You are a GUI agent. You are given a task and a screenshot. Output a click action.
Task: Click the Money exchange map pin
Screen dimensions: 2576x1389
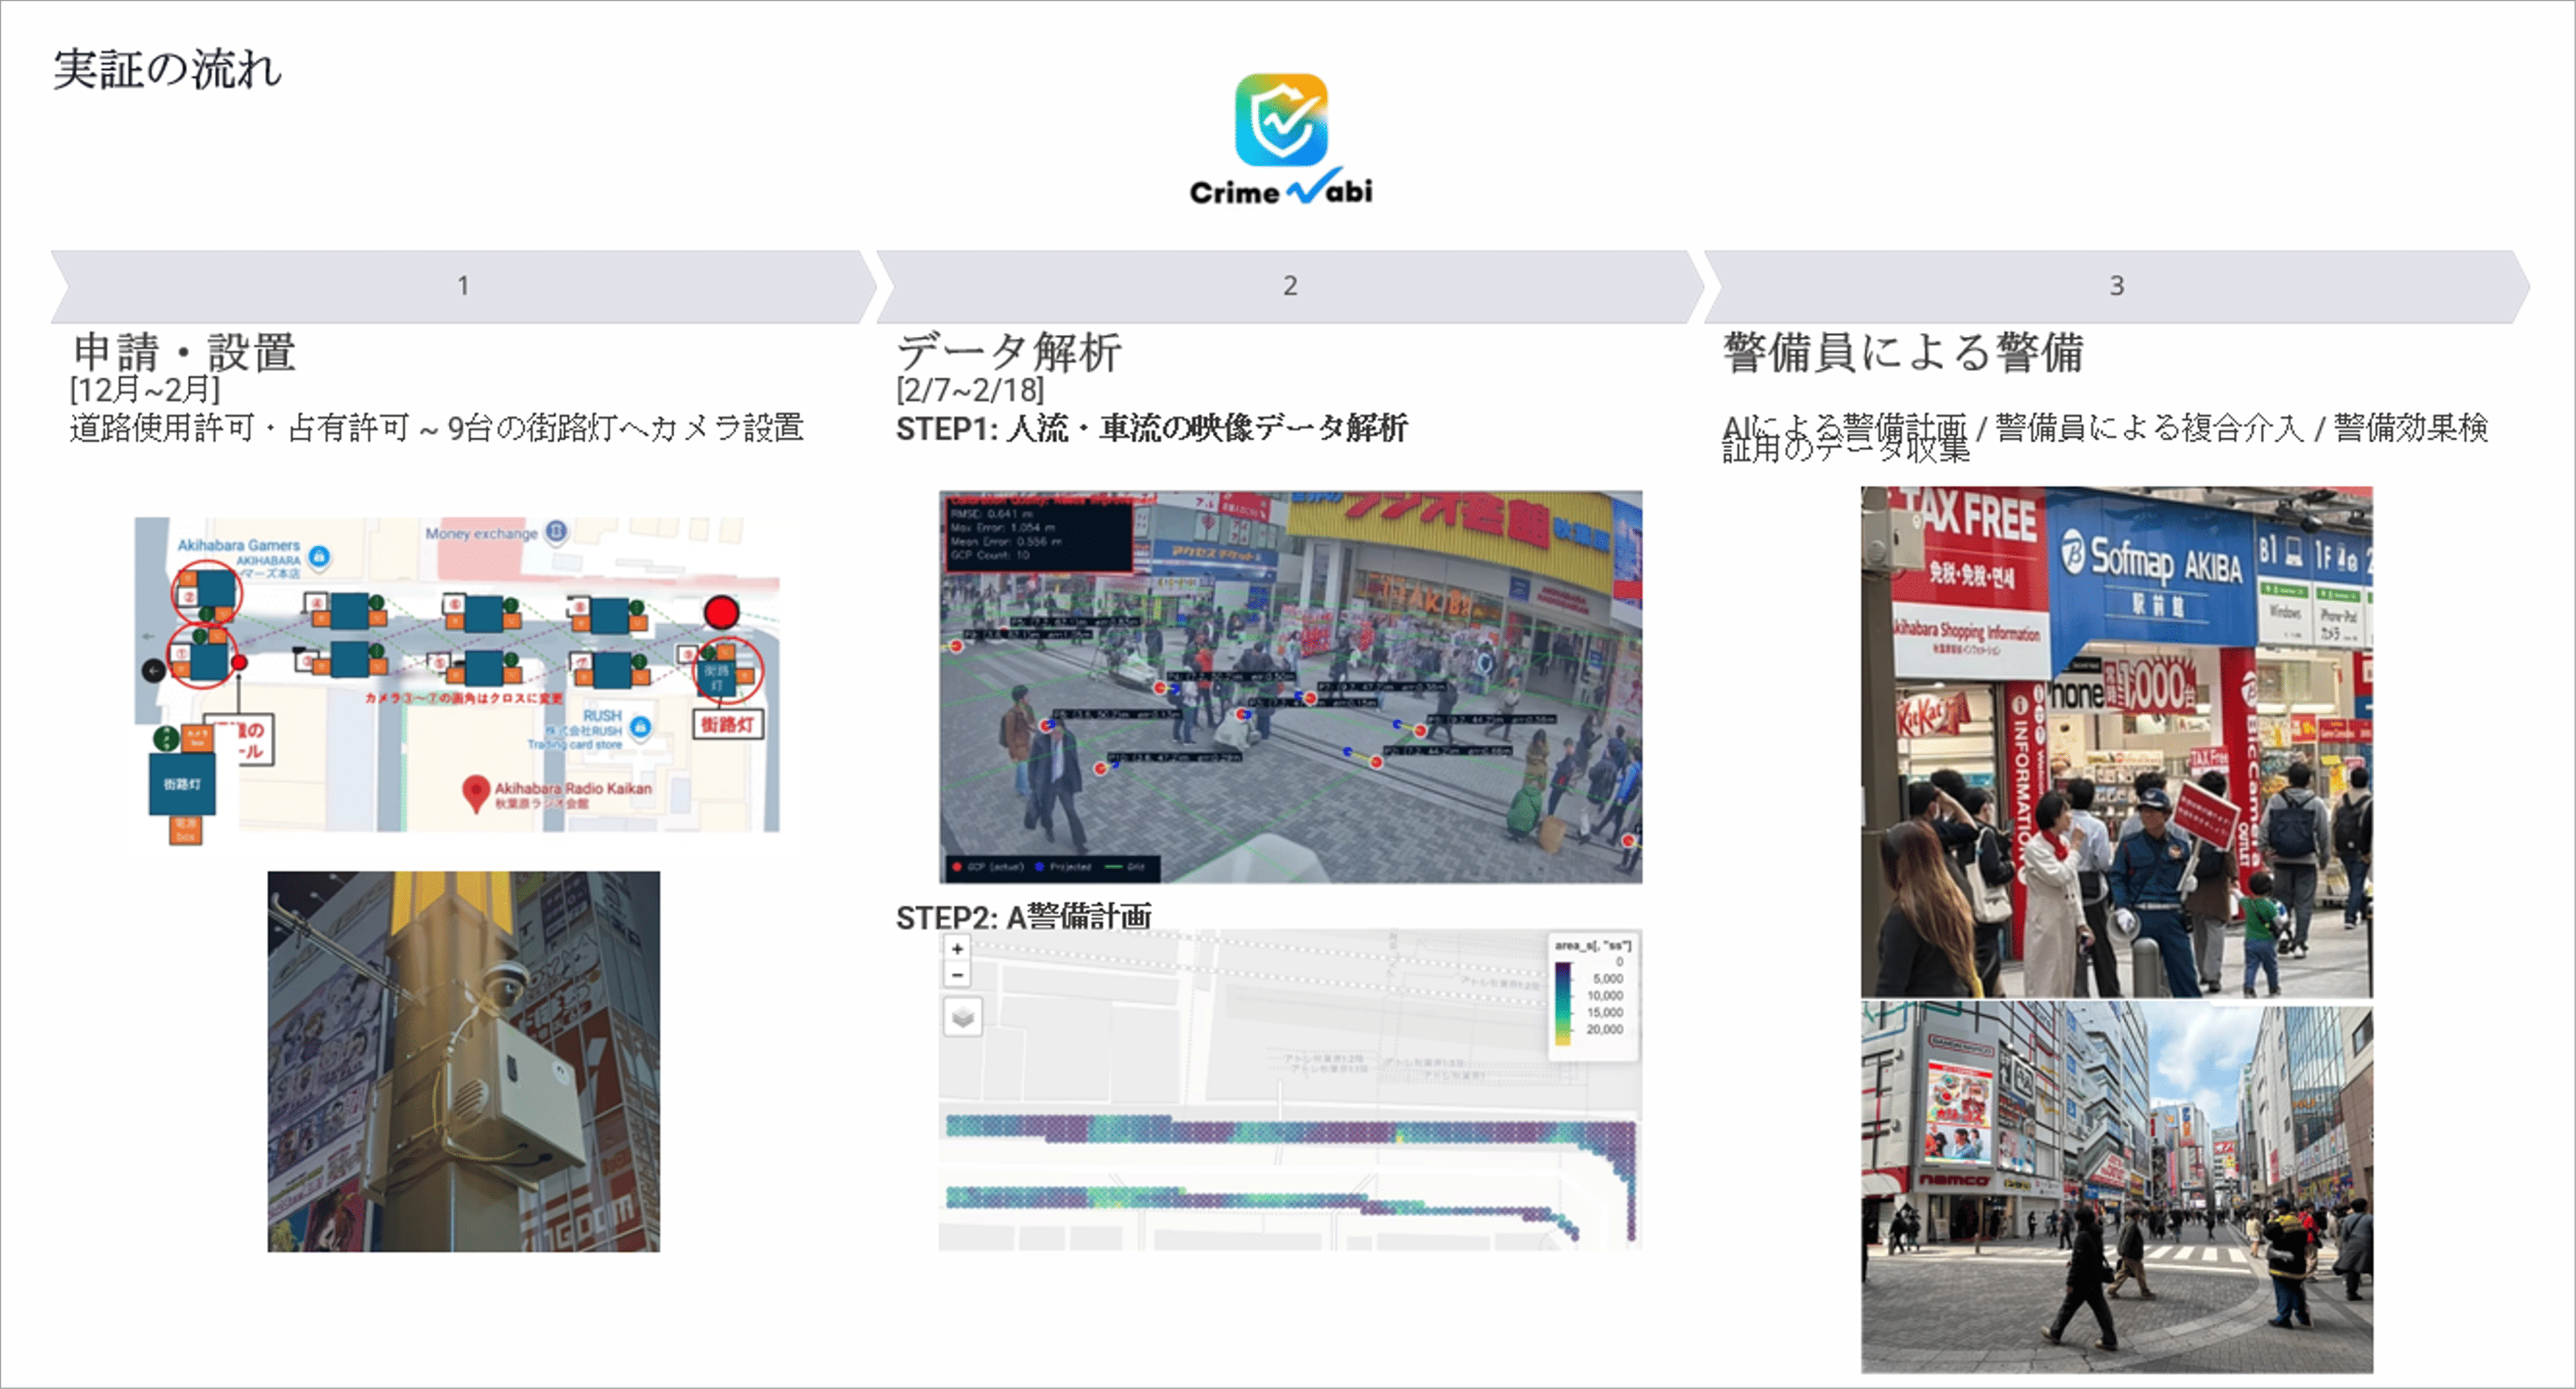tap(556, 532)
